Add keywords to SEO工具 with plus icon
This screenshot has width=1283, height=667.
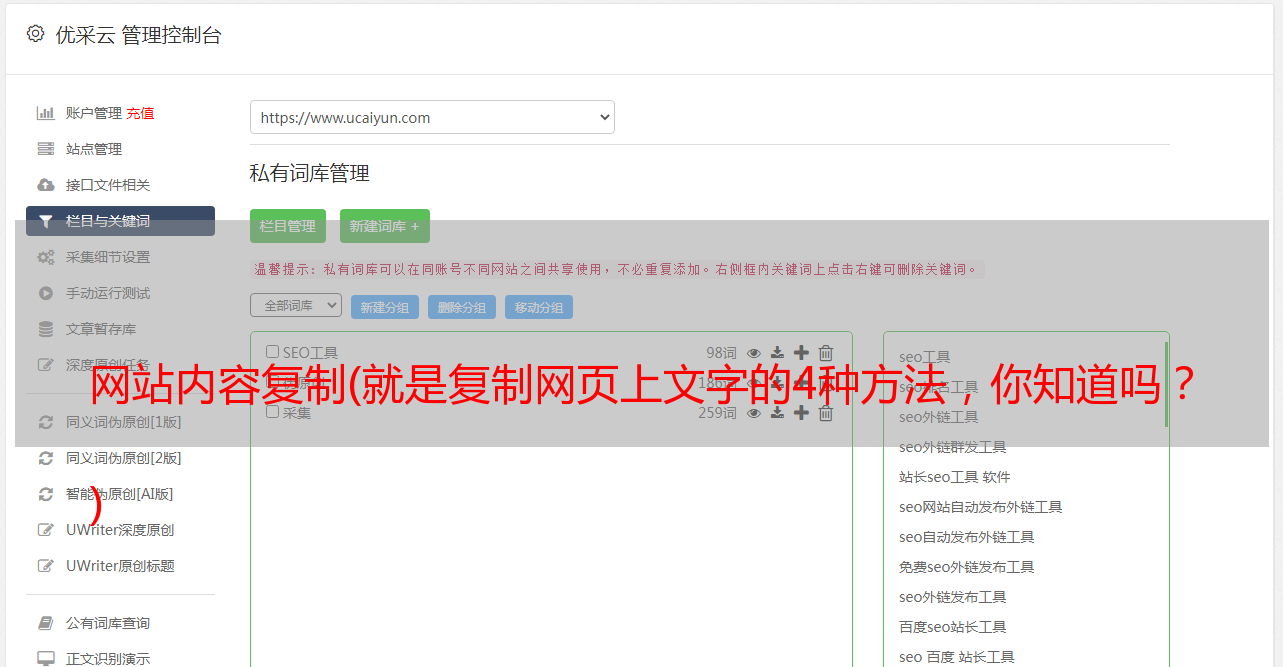point(801,352)
